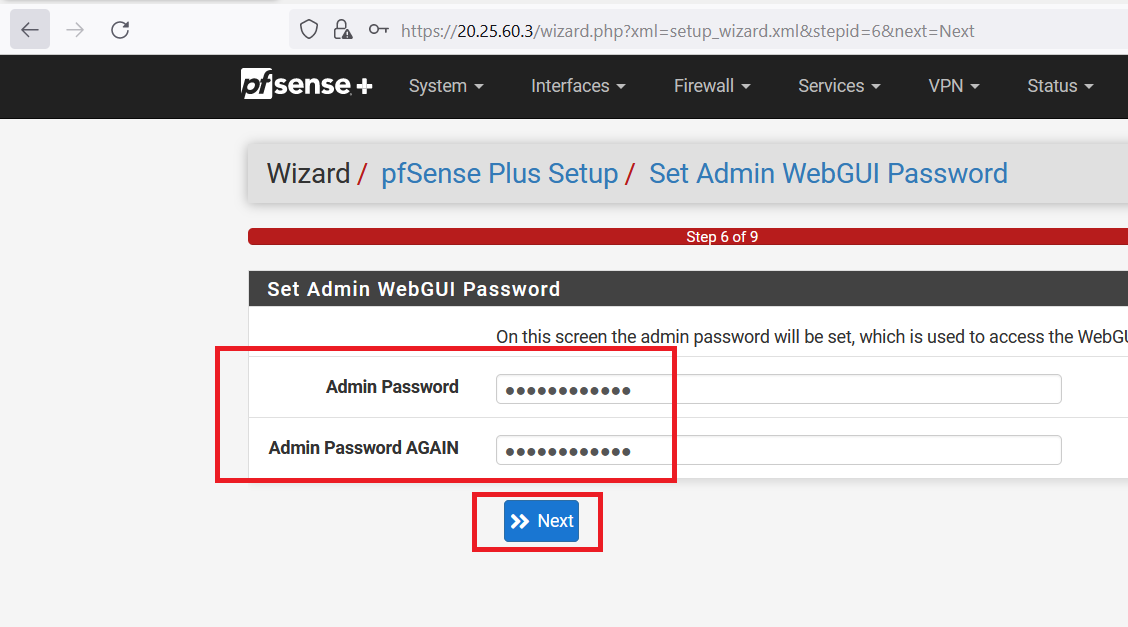
Task: Open the System dropdown menu
Action: [x=446, y=86]
